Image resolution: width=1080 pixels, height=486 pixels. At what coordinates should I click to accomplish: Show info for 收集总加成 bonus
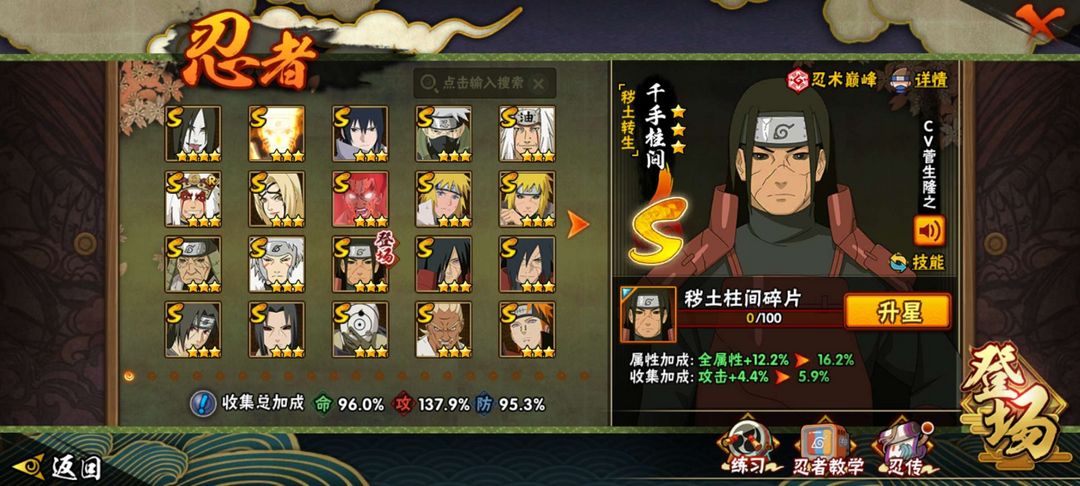click(x=202, y=403)
